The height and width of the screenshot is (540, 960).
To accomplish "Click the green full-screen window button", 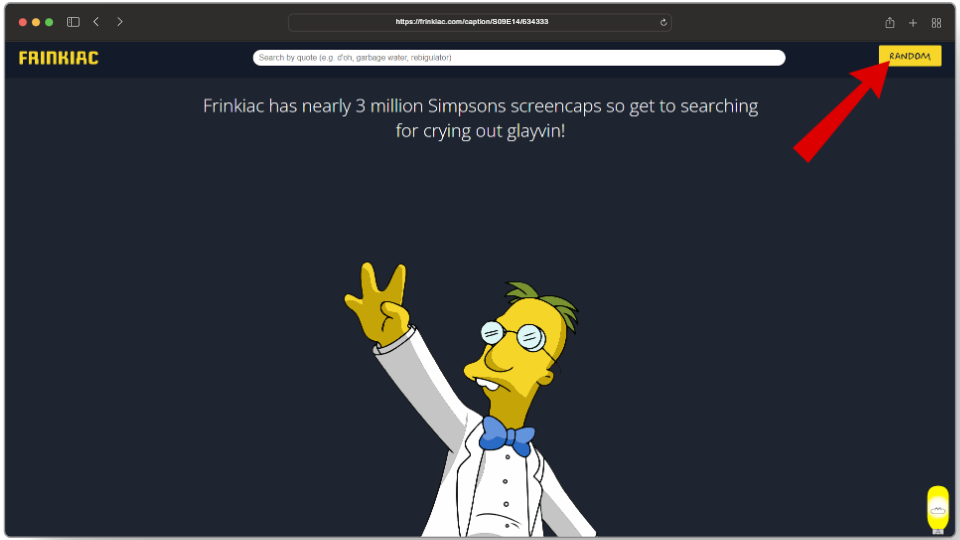I will click(x=49, y=22).
